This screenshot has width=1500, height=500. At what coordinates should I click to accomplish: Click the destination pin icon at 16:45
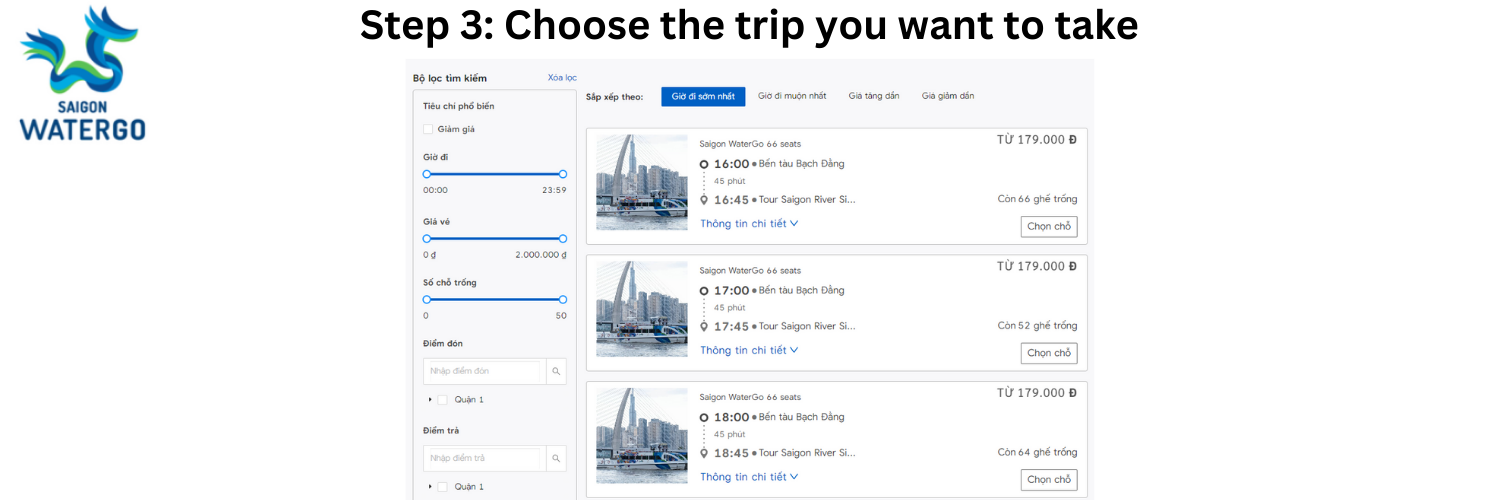(704, 200)
